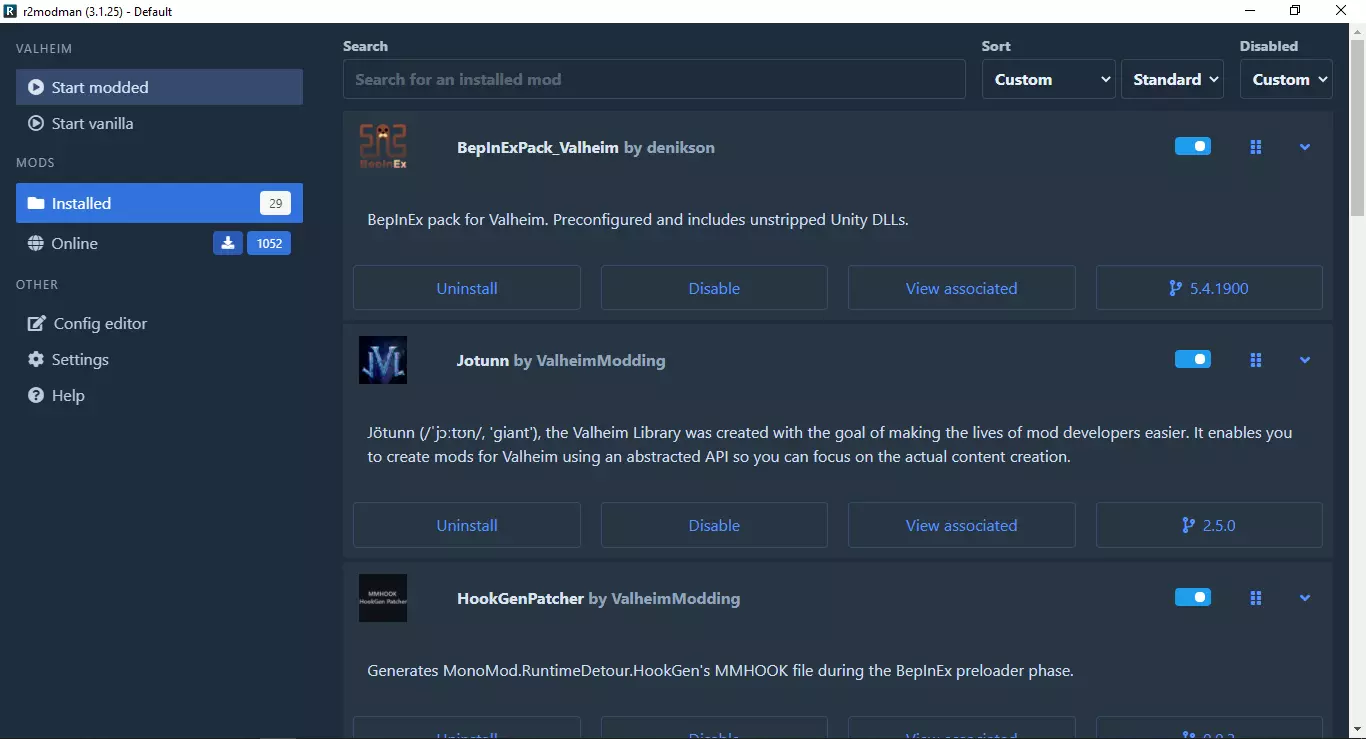
Task: Click the Jotunn by ValheimModding title
Action: [561, 360]
